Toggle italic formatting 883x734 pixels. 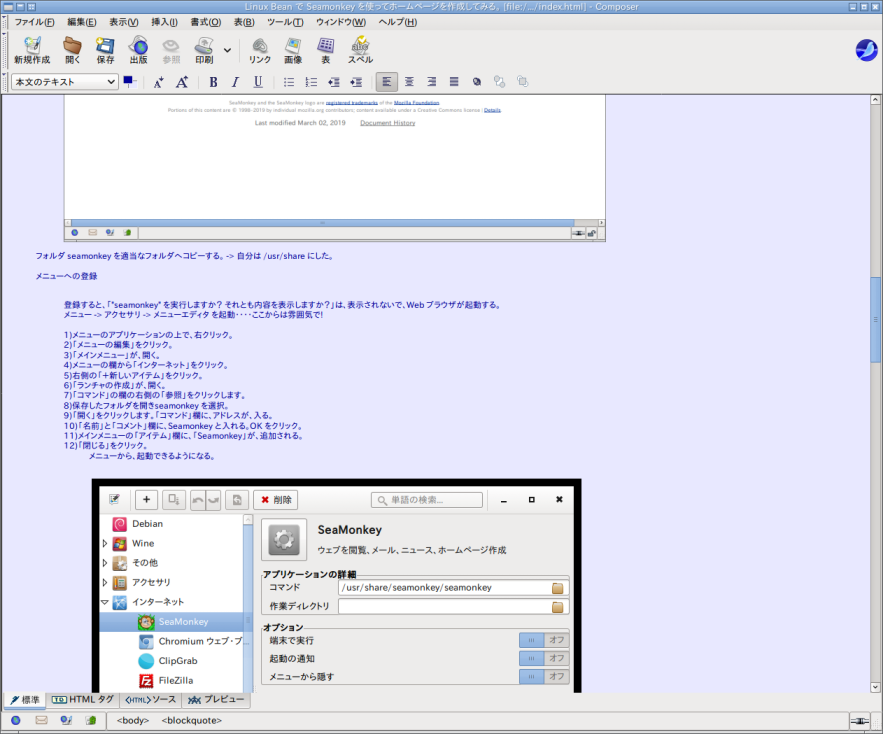click(x=235, y=82)
